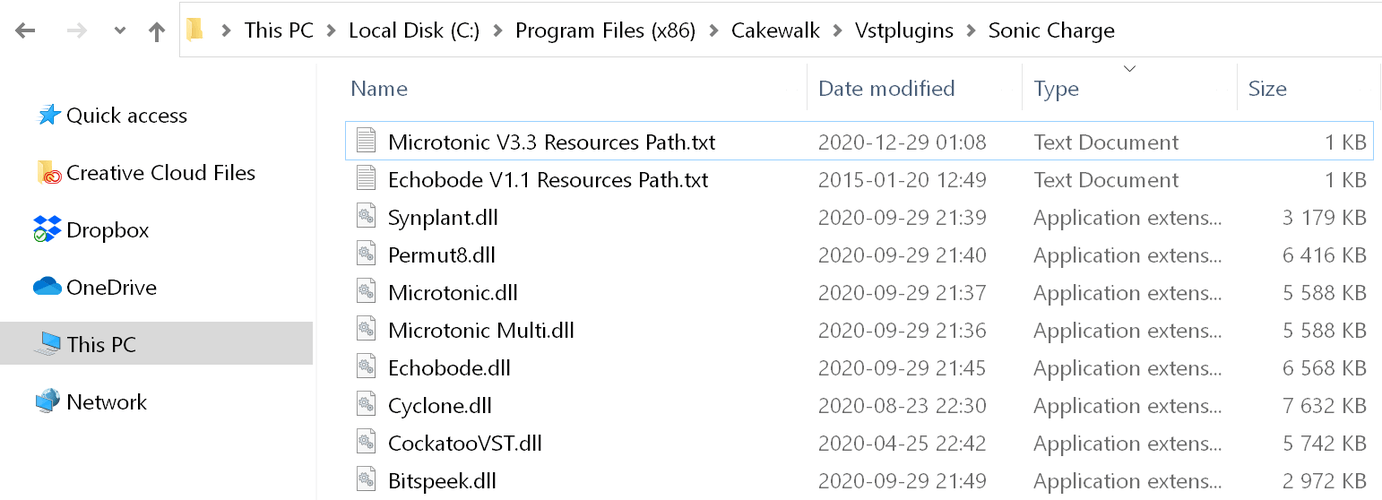Navigate to Vstplugins breadcrumb segment
1382x500 pixels.
902,31
